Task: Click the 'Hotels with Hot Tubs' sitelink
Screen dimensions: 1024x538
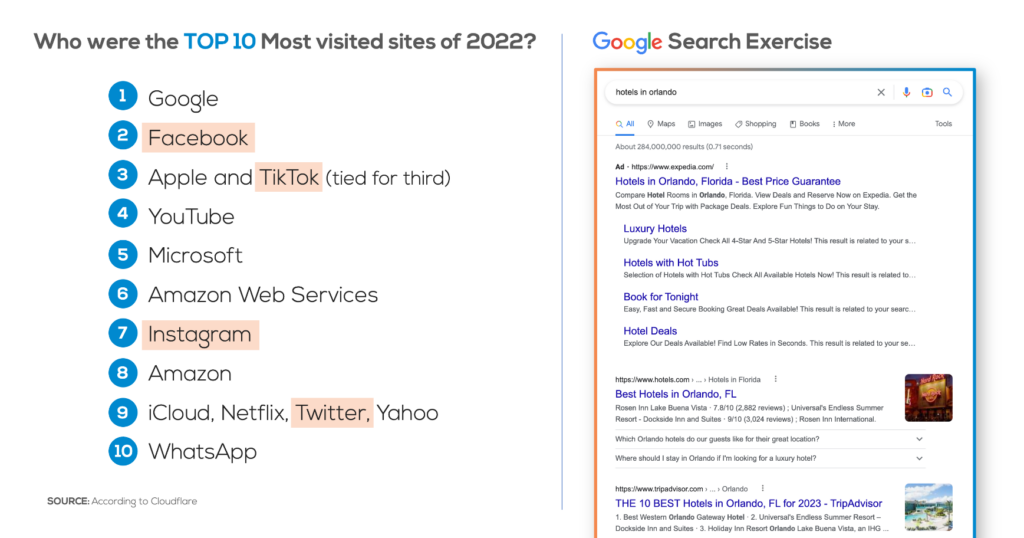Action: [671, 262]
